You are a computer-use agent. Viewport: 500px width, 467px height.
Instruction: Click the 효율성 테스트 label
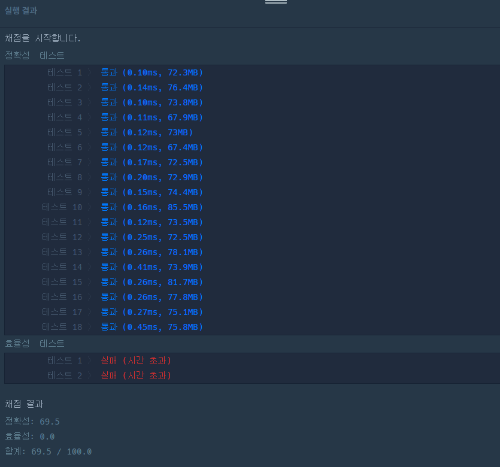pos(34,343)
